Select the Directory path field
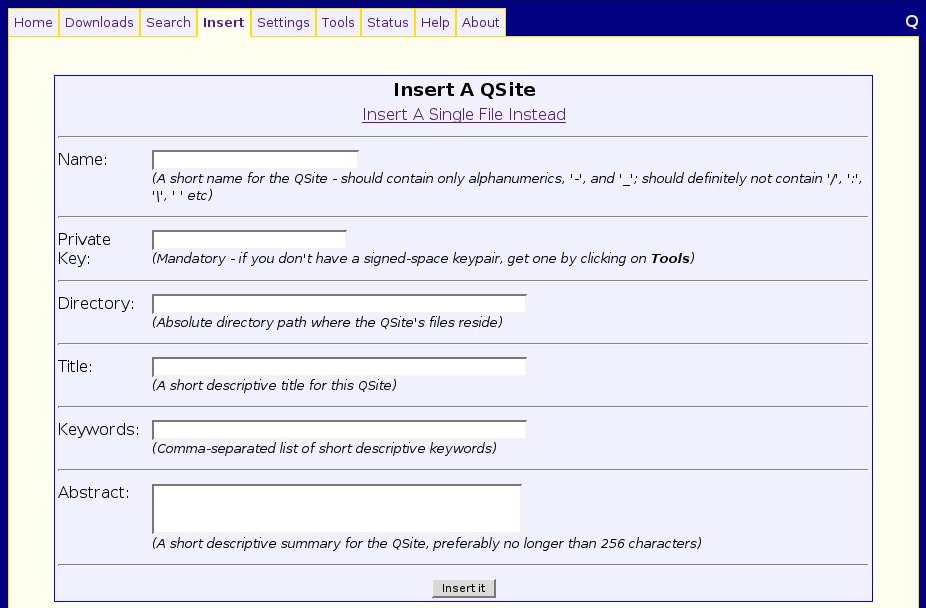 click(339, 303)
